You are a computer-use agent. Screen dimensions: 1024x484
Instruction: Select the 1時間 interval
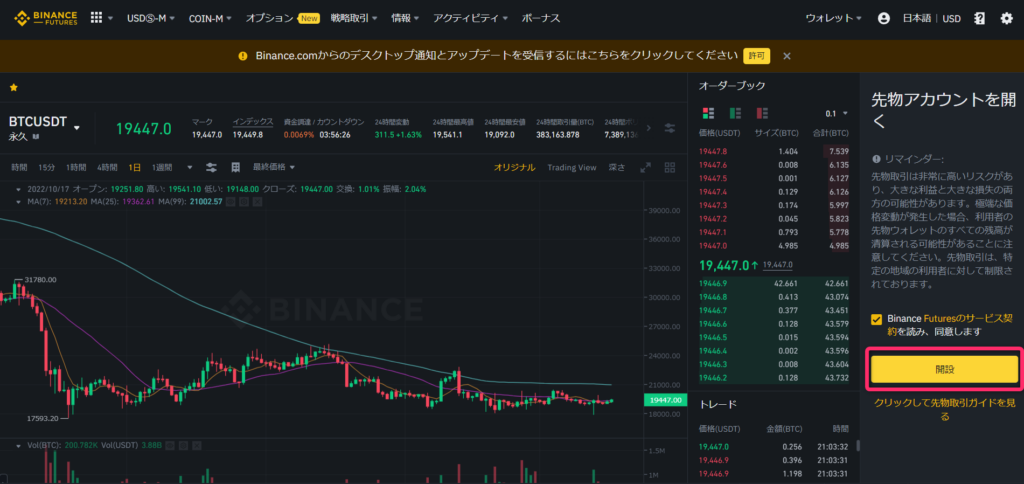[76, 167]
